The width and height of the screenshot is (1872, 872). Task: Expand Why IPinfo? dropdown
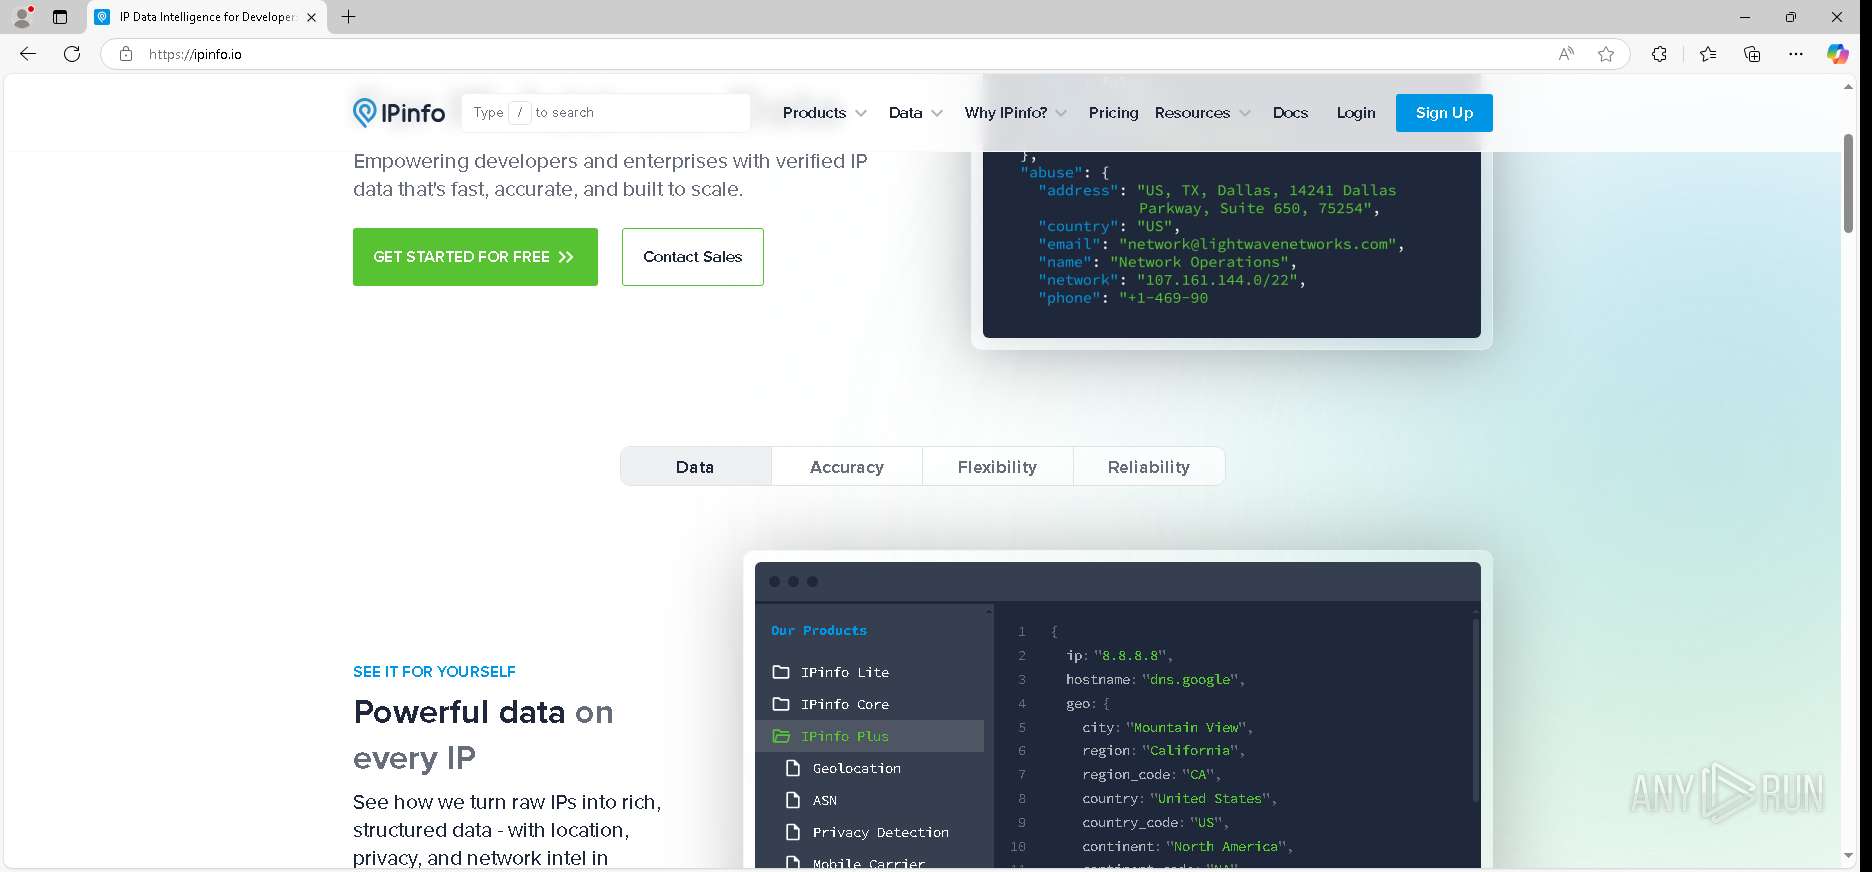click(x=1016, y=113)
